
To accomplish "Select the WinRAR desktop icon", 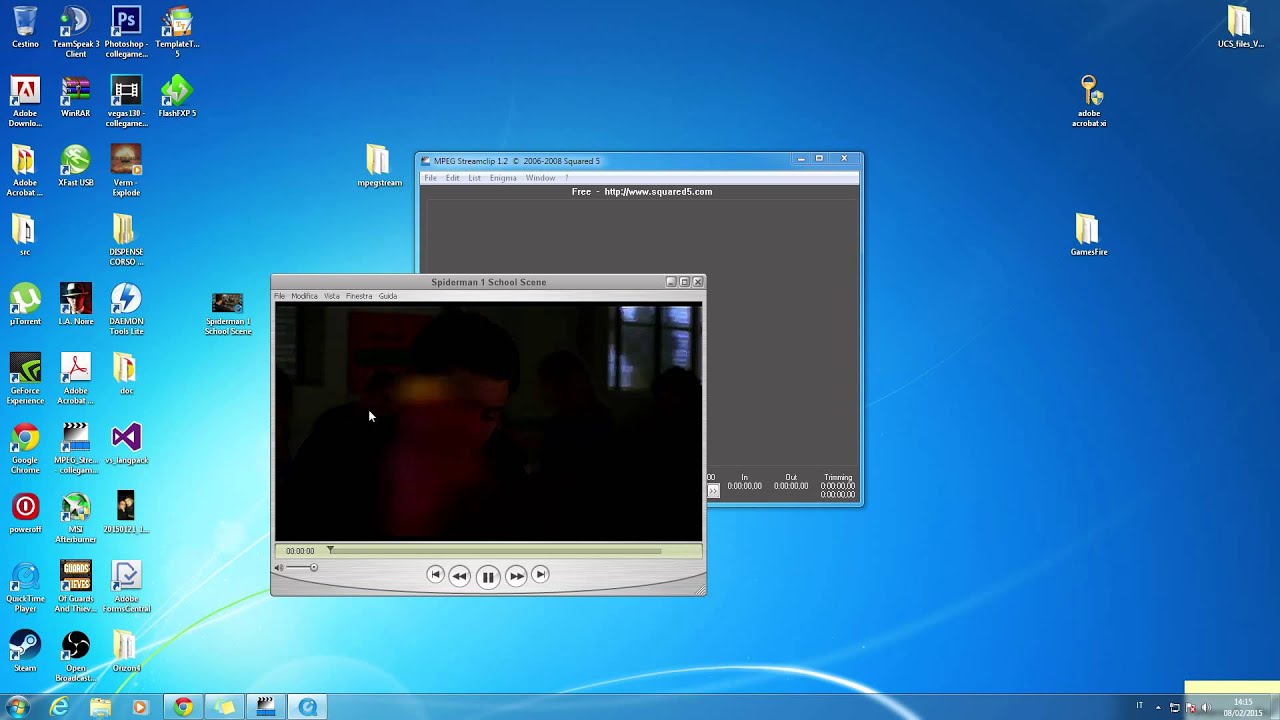I will point(76,97).
